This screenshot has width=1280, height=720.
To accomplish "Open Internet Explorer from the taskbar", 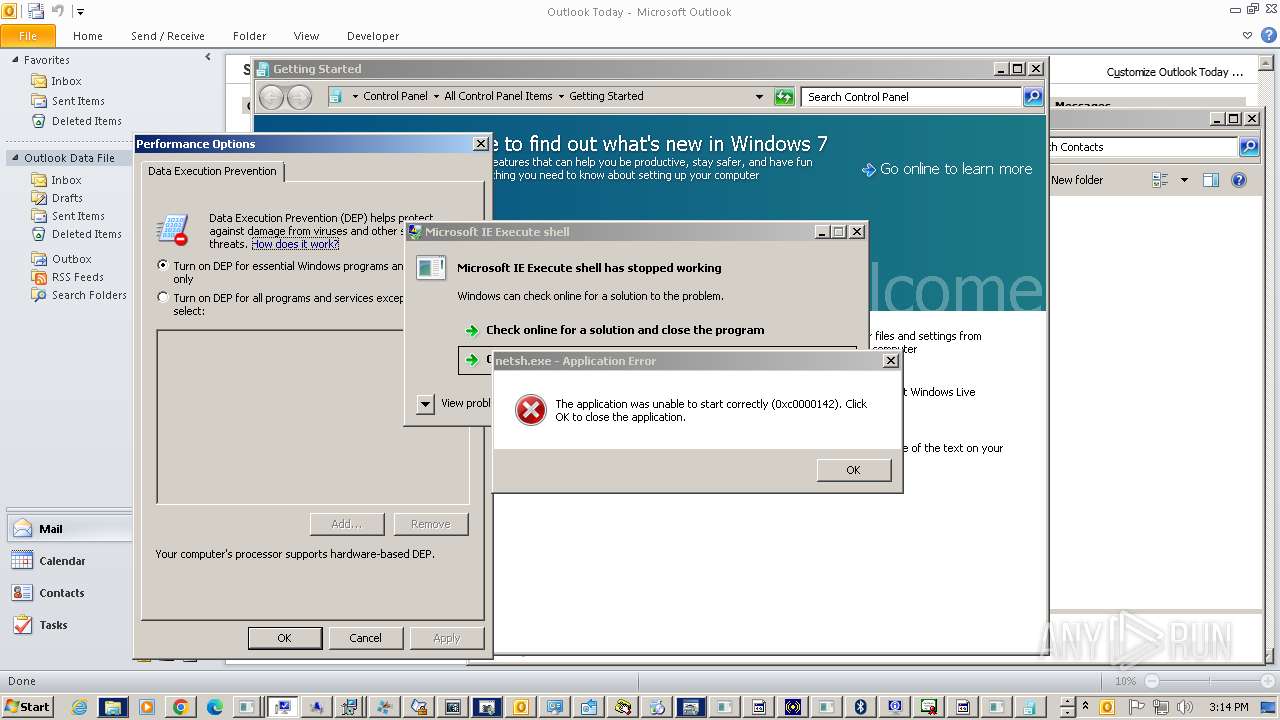I will point(79,707).
